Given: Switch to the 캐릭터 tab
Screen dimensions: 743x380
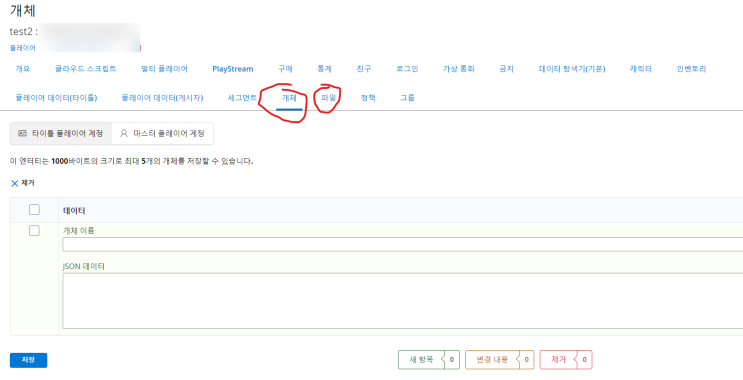Looking at the screenshot, I should point(641,69).
